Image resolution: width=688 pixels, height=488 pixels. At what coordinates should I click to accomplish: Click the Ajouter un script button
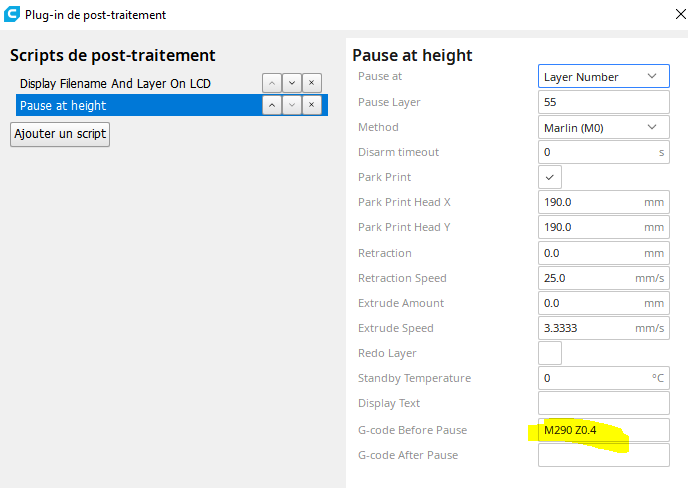click(60, 134)
